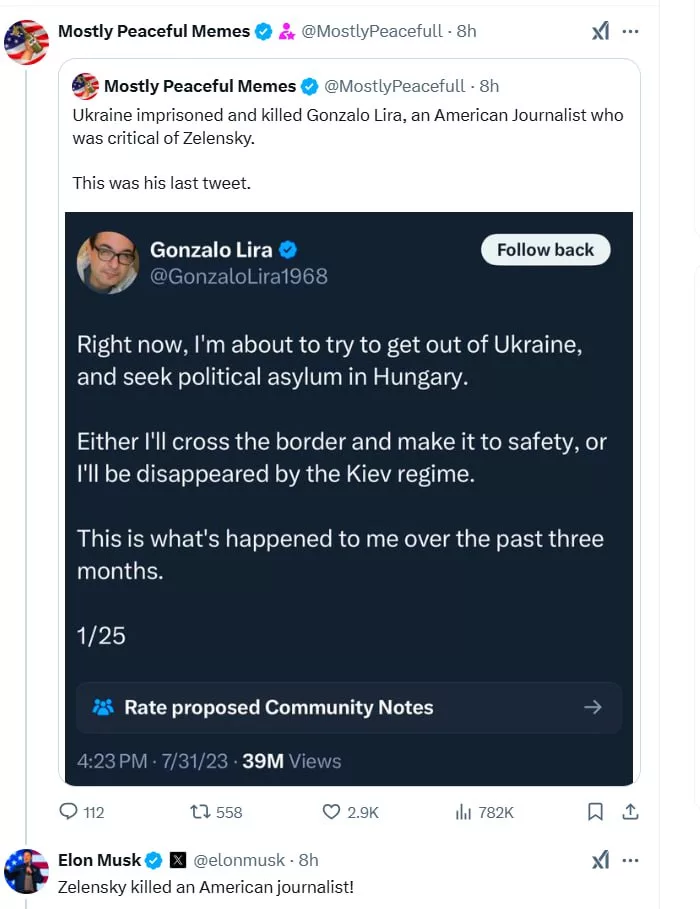The height and width of the screenshot is (909, 700).
Task: Open Grok analysis on Mostly Peaceful Memes tweet
Action: click(x=600, y=30)
